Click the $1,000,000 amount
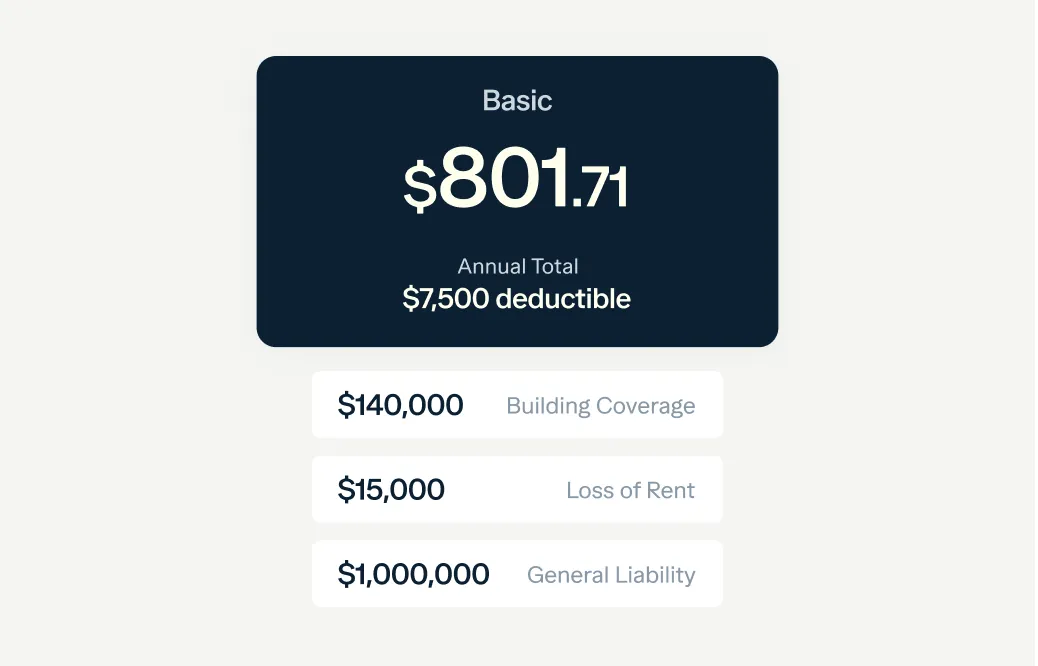Viewport: 1038px width, 666px height. [x=413, y=574]
